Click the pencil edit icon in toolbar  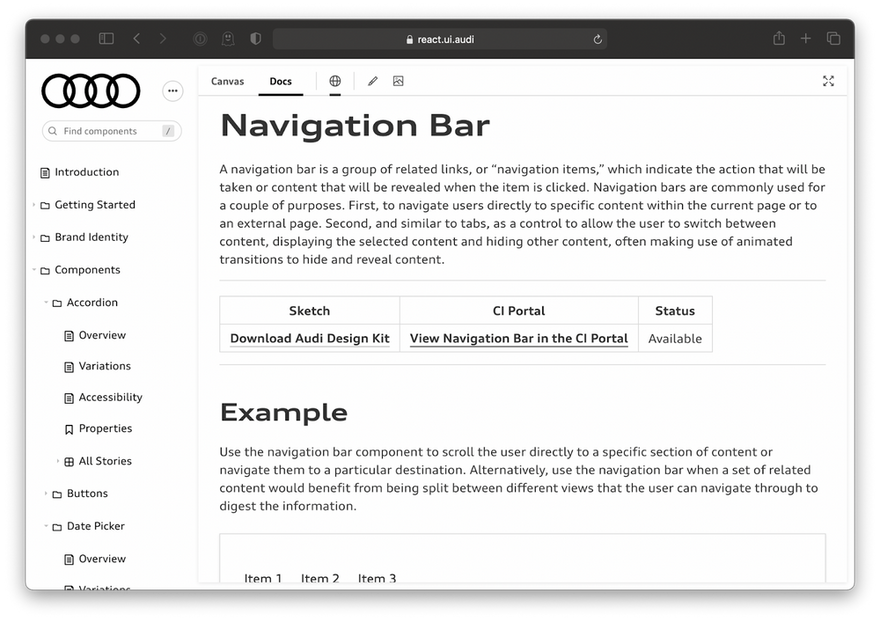(x=373, y=81)
